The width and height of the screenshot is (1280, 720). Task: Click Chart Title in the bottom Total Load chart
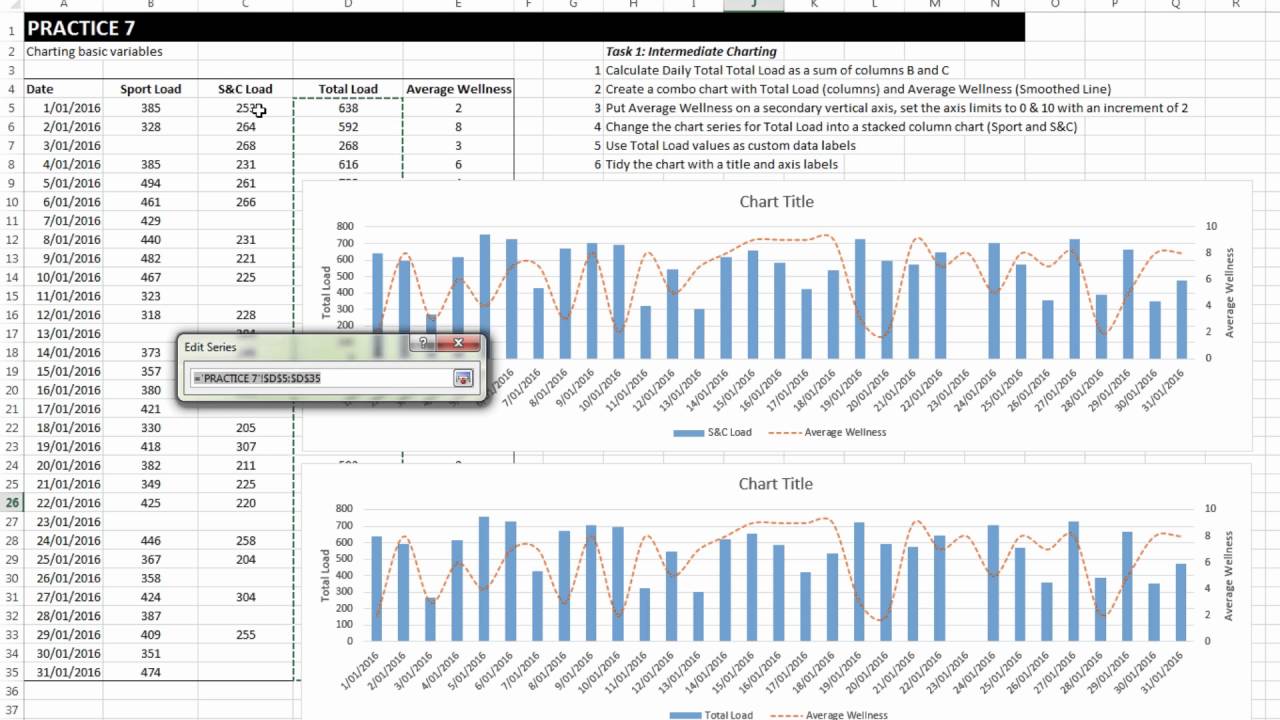coord(776,484)
